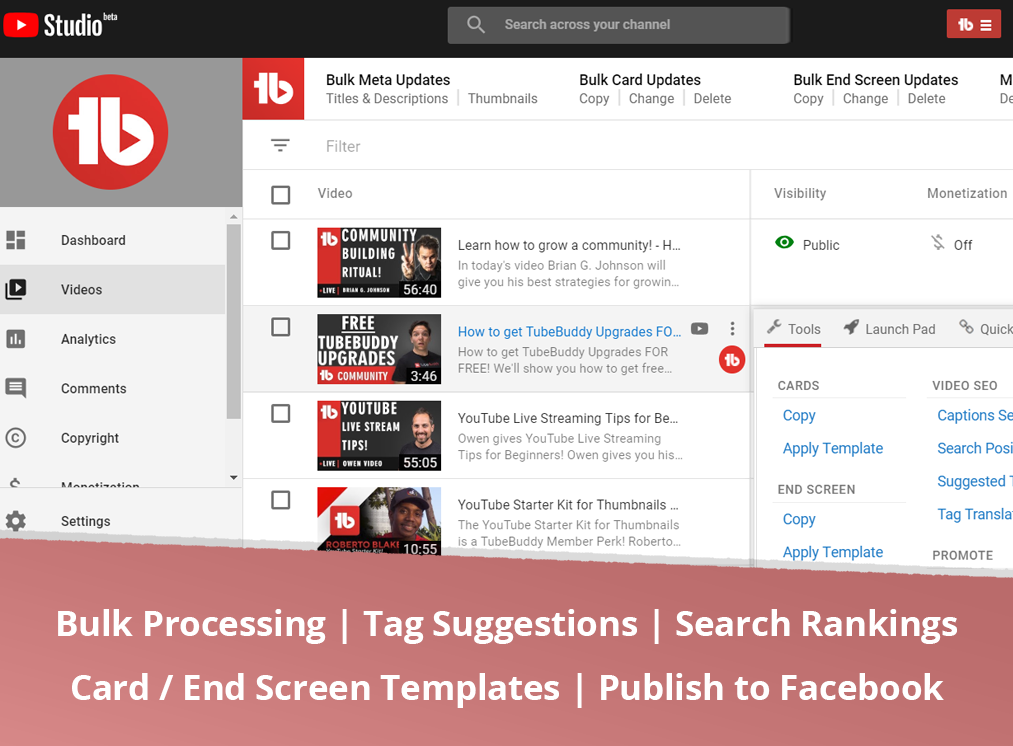Open the Roberto Blake Starter Kit thumbnail
This screenshot has width=1013, height=746.
point(379,521)
